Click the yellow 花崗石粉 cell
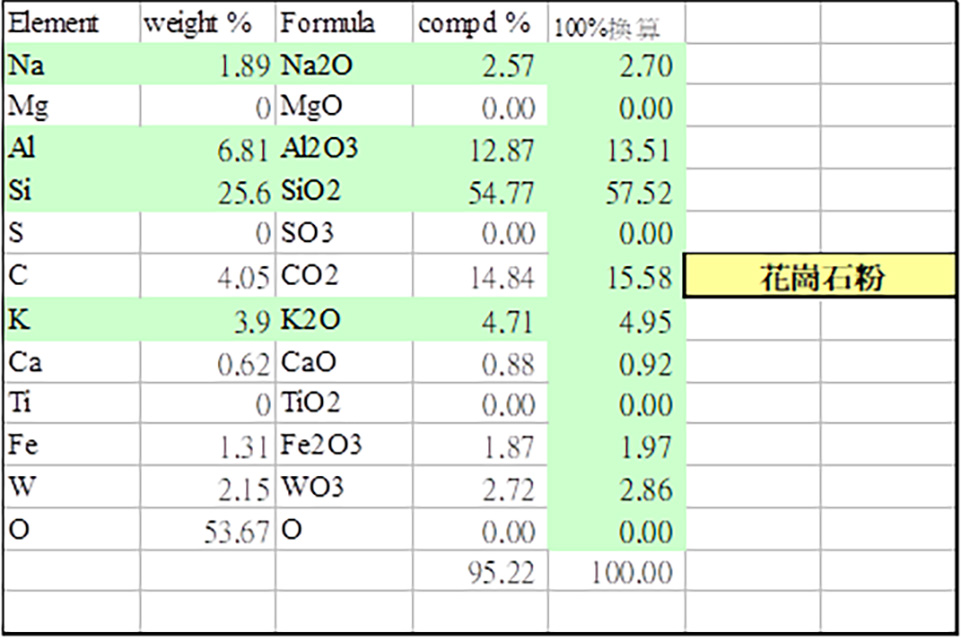961x640 pixels. coord(819,276)
